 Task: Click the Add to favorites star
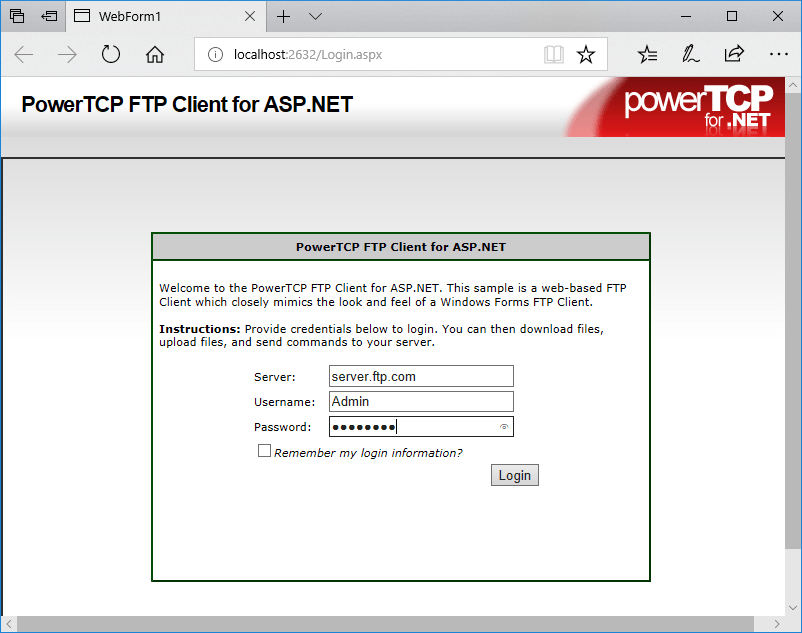click(x=586, y=54)
